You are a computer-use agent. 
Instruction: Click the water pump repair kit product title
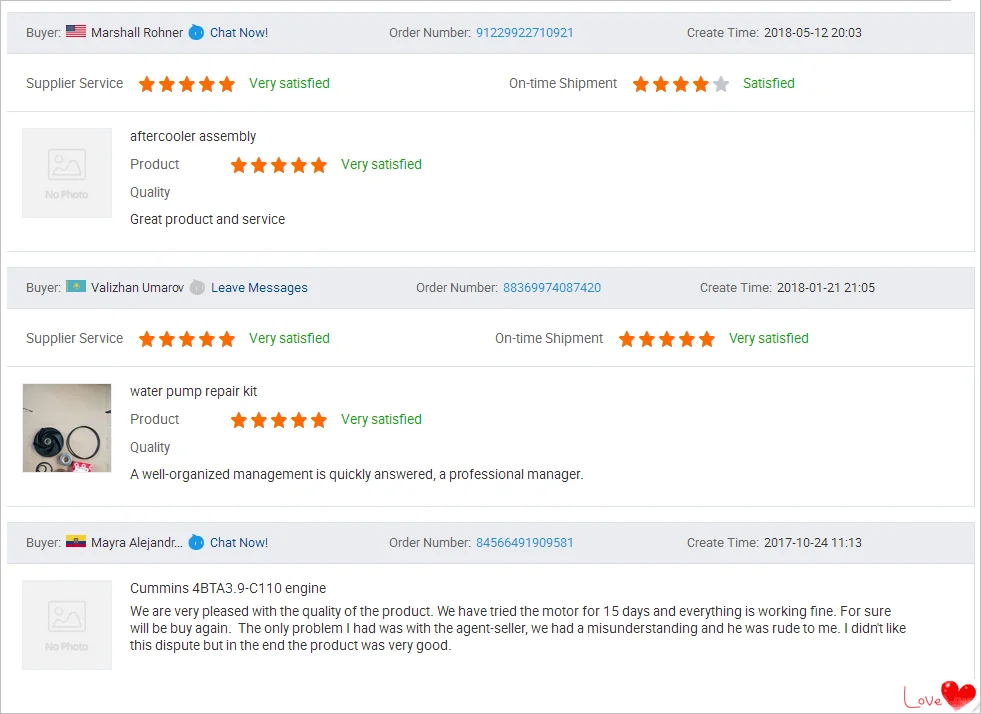(193, 392)
